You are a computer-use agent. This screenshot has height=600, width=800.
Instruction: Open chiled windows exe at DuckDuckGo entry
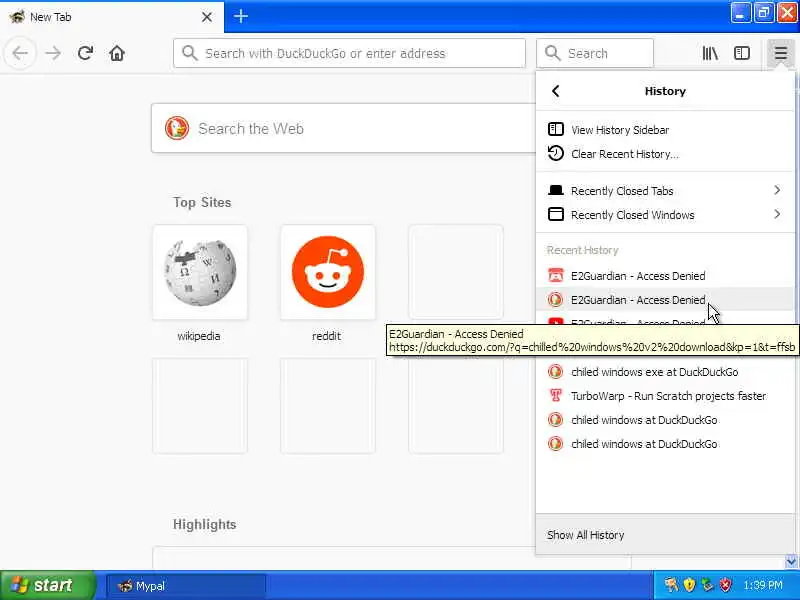(665, 372)
